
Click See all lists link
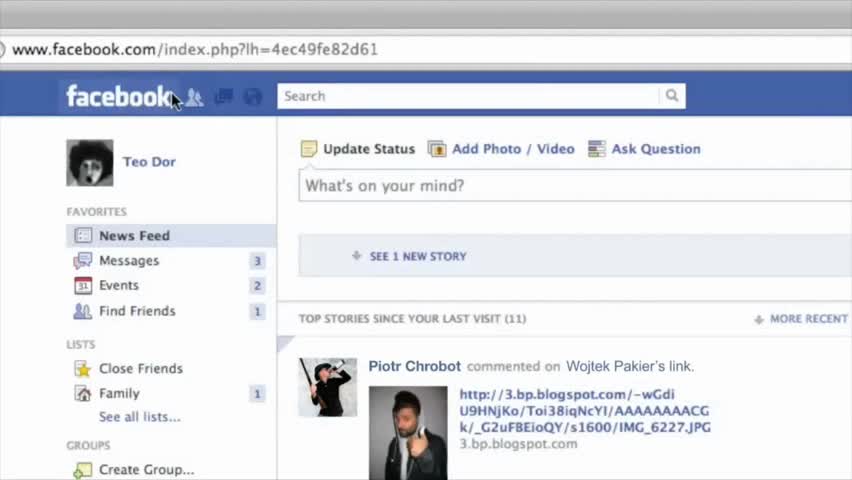(139, 417)
